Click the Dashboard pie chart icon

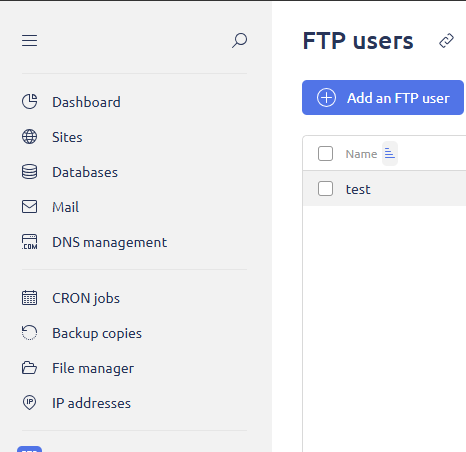tap(29, 102)
